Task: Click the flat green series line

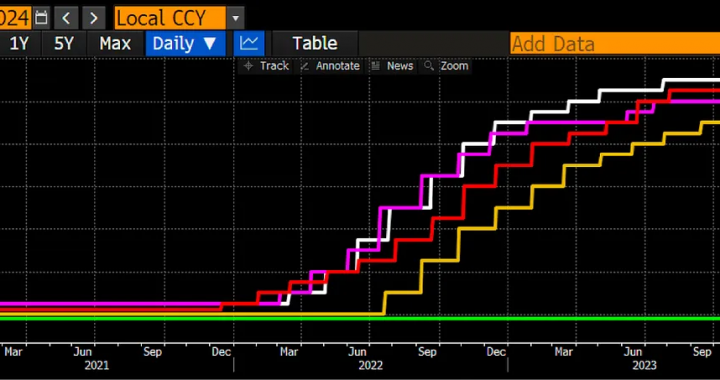Action: click(360, 319)
